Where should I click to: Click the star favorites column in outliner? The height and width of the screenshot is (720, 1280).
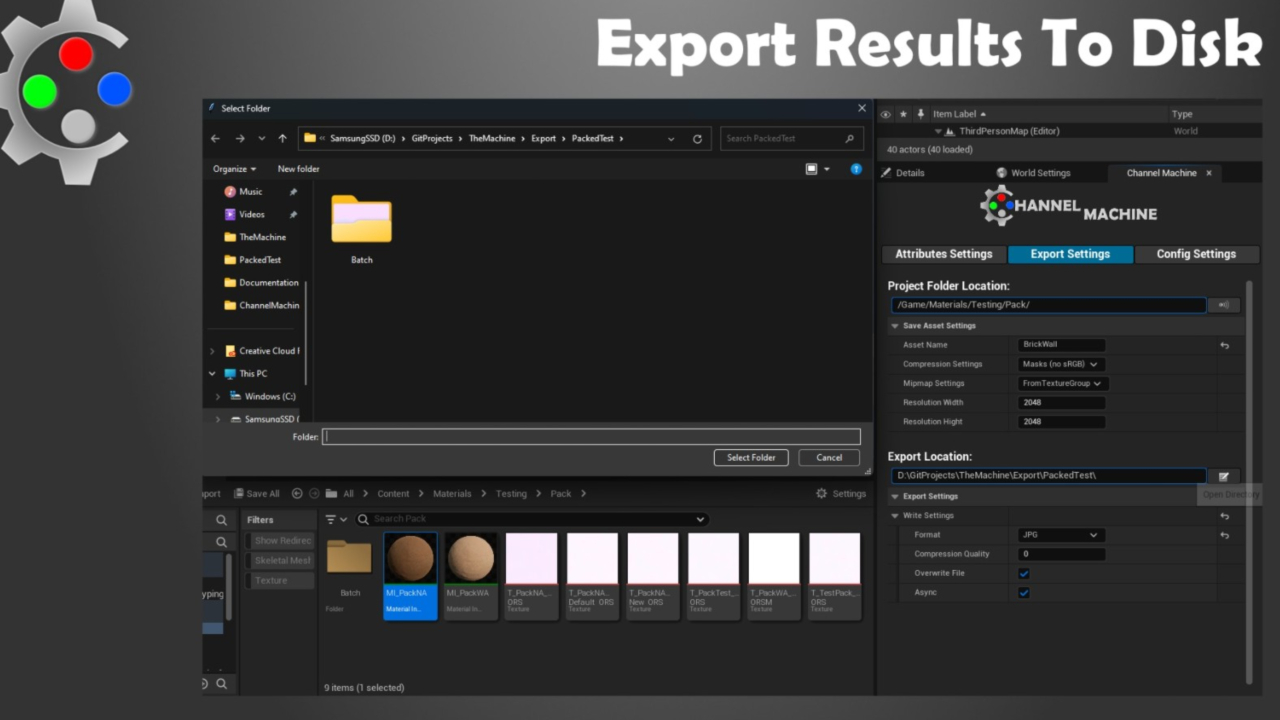coord(903,114)
